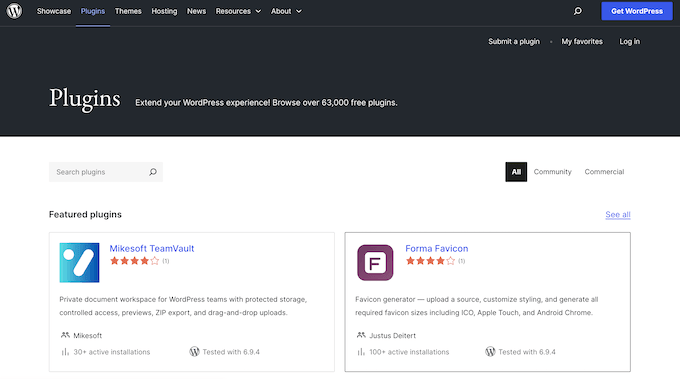
Task: Select the All filter tab
Action: click(x=516, y=172)
